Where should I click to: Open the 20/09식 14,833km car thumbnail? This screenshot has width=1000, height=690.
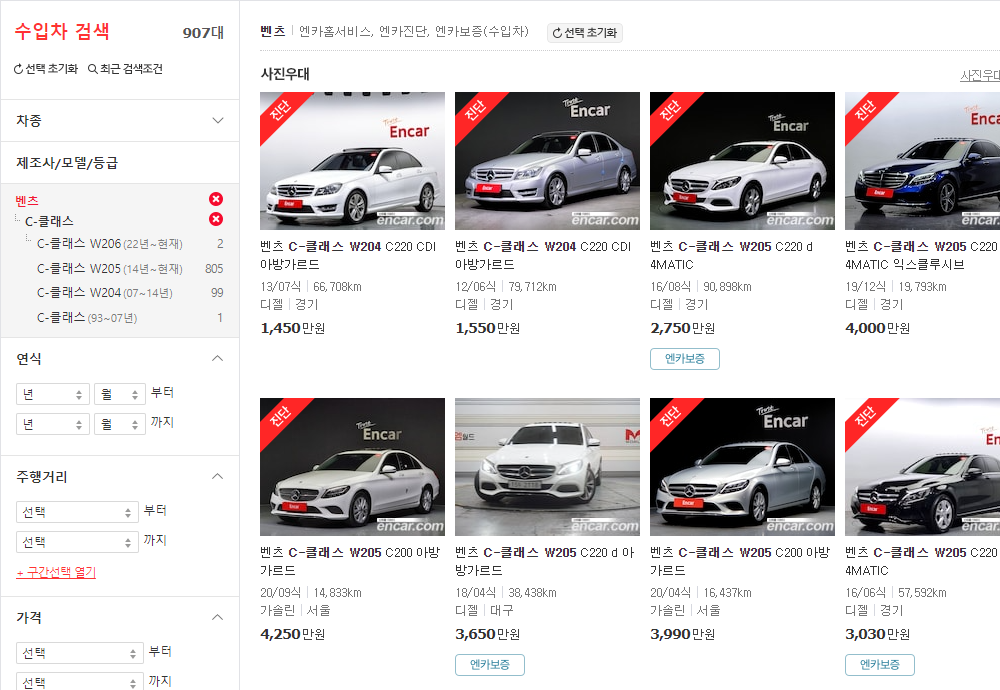click(x=353, y=467)
